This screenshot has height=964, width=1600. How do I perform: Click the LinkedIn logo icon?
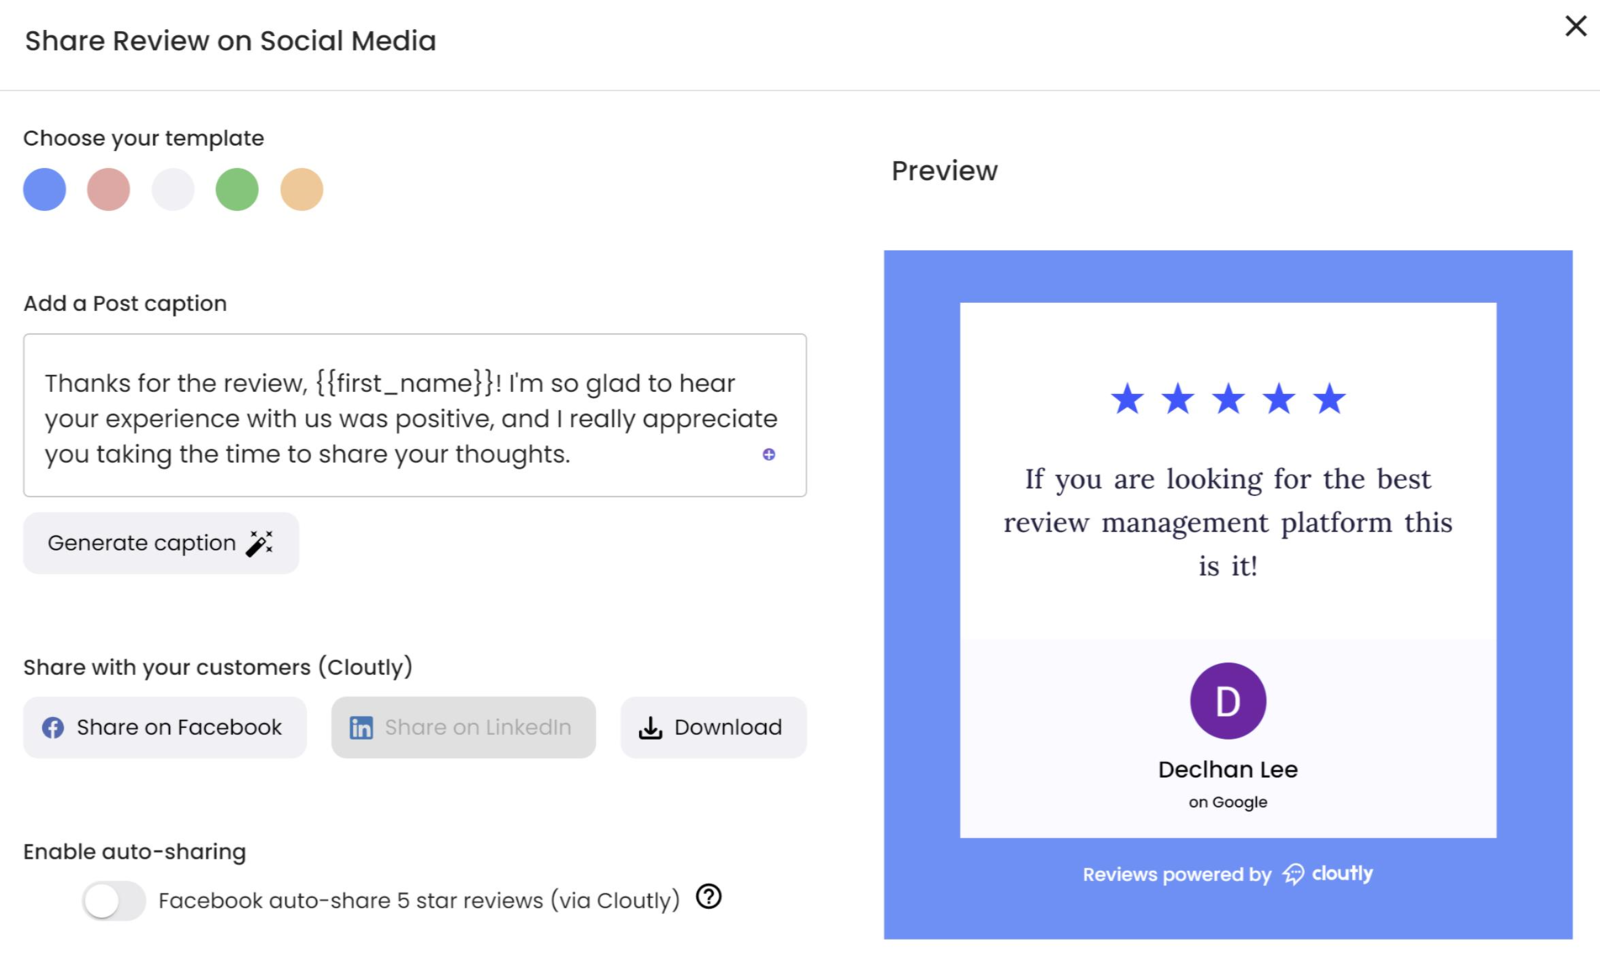[361, 728]
